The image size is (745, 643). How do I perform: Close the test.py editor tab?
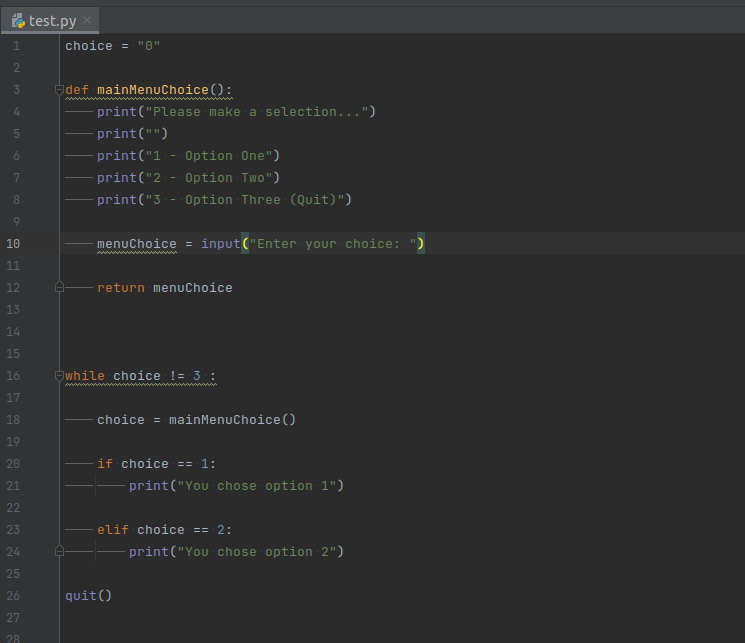(86, 21)
